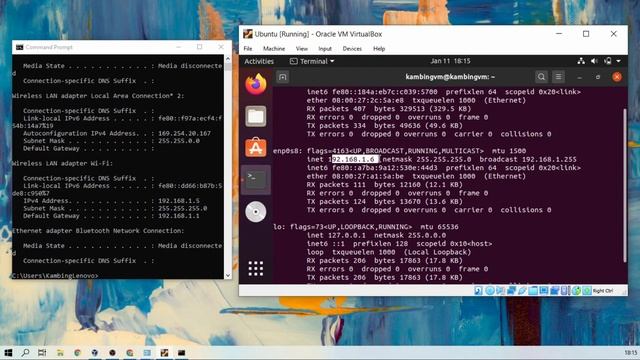This screenshot has height=360, width=640.
Task: Open search in the Ubuntu terminal header
Action: [541, 77]
